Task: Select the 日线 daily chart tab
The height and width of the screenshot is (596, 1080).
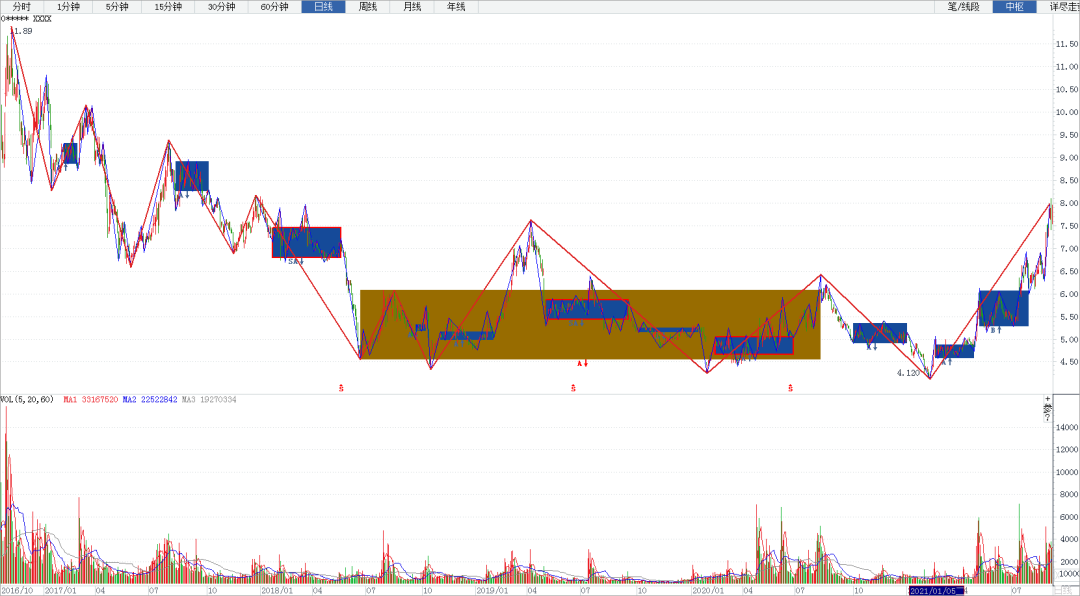Action: [323, 7]
